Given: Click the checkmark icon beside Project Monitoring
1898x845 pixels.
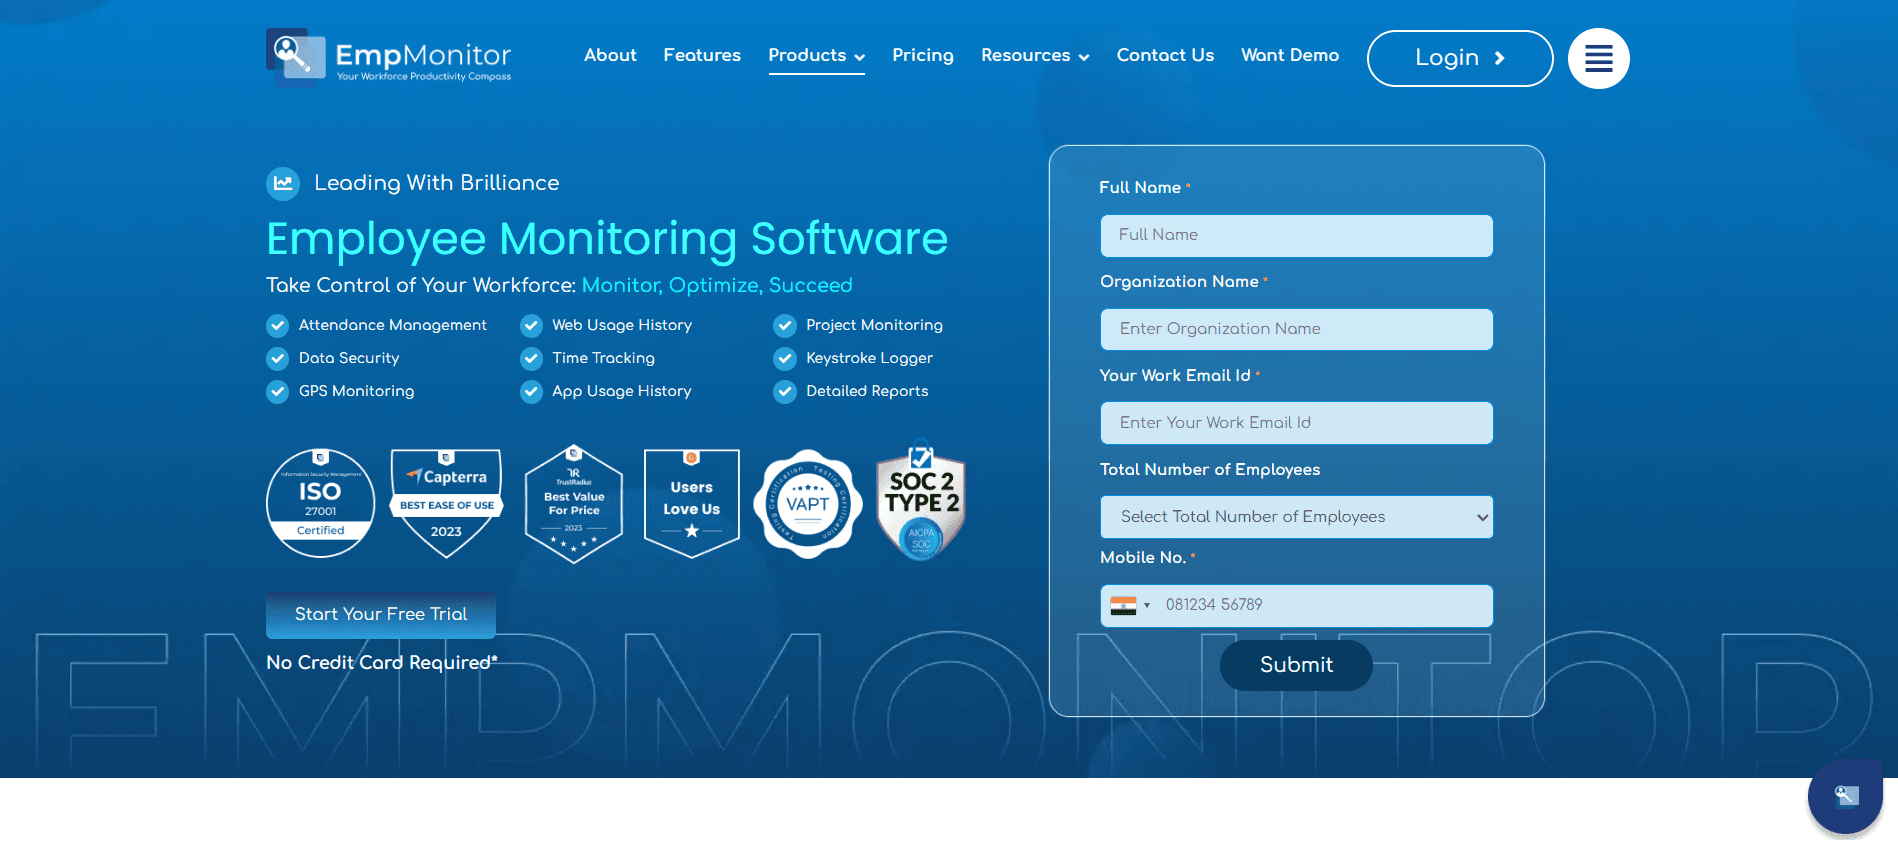Looking at the screenshot, I should pyautogui.click(x=785, y=325).
